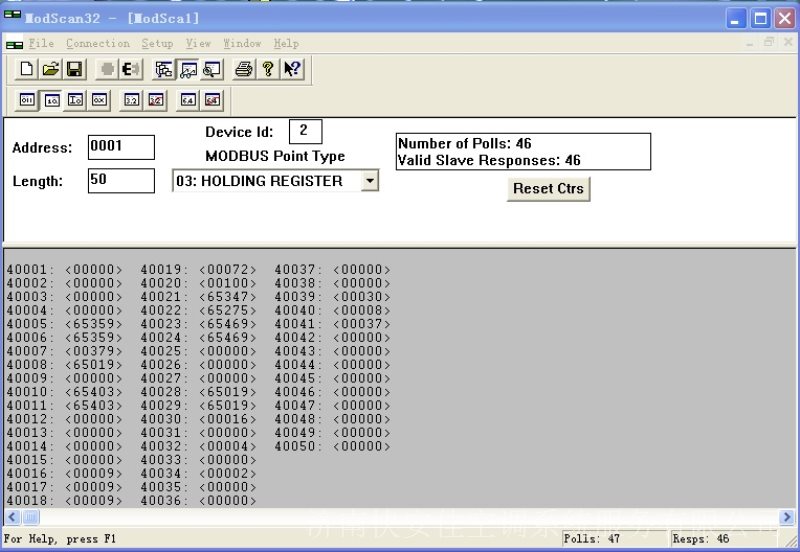
Task: Click the Length field showing 50
Action: point(121,181)
